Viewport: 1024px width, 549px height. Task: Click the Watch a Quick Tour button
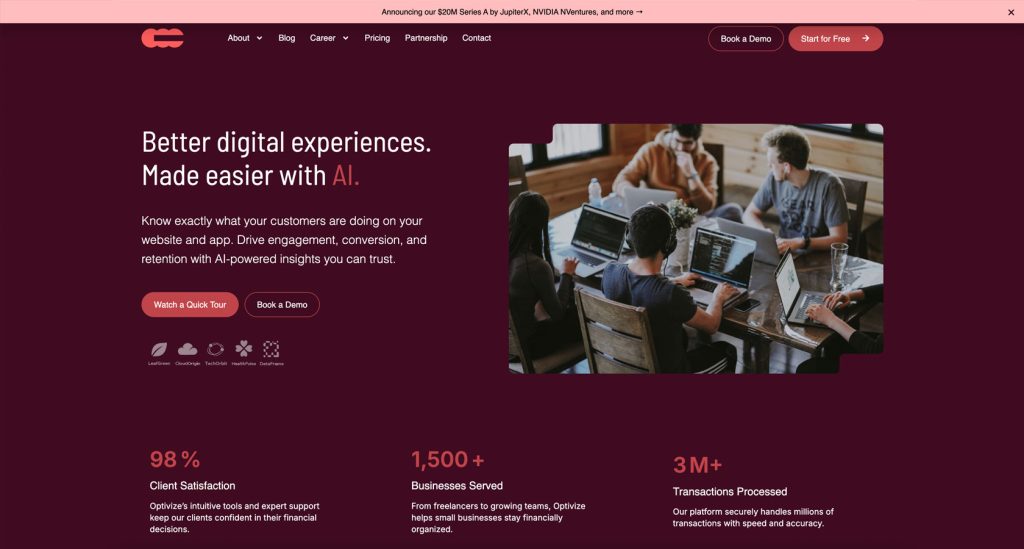tap(190, 305)
